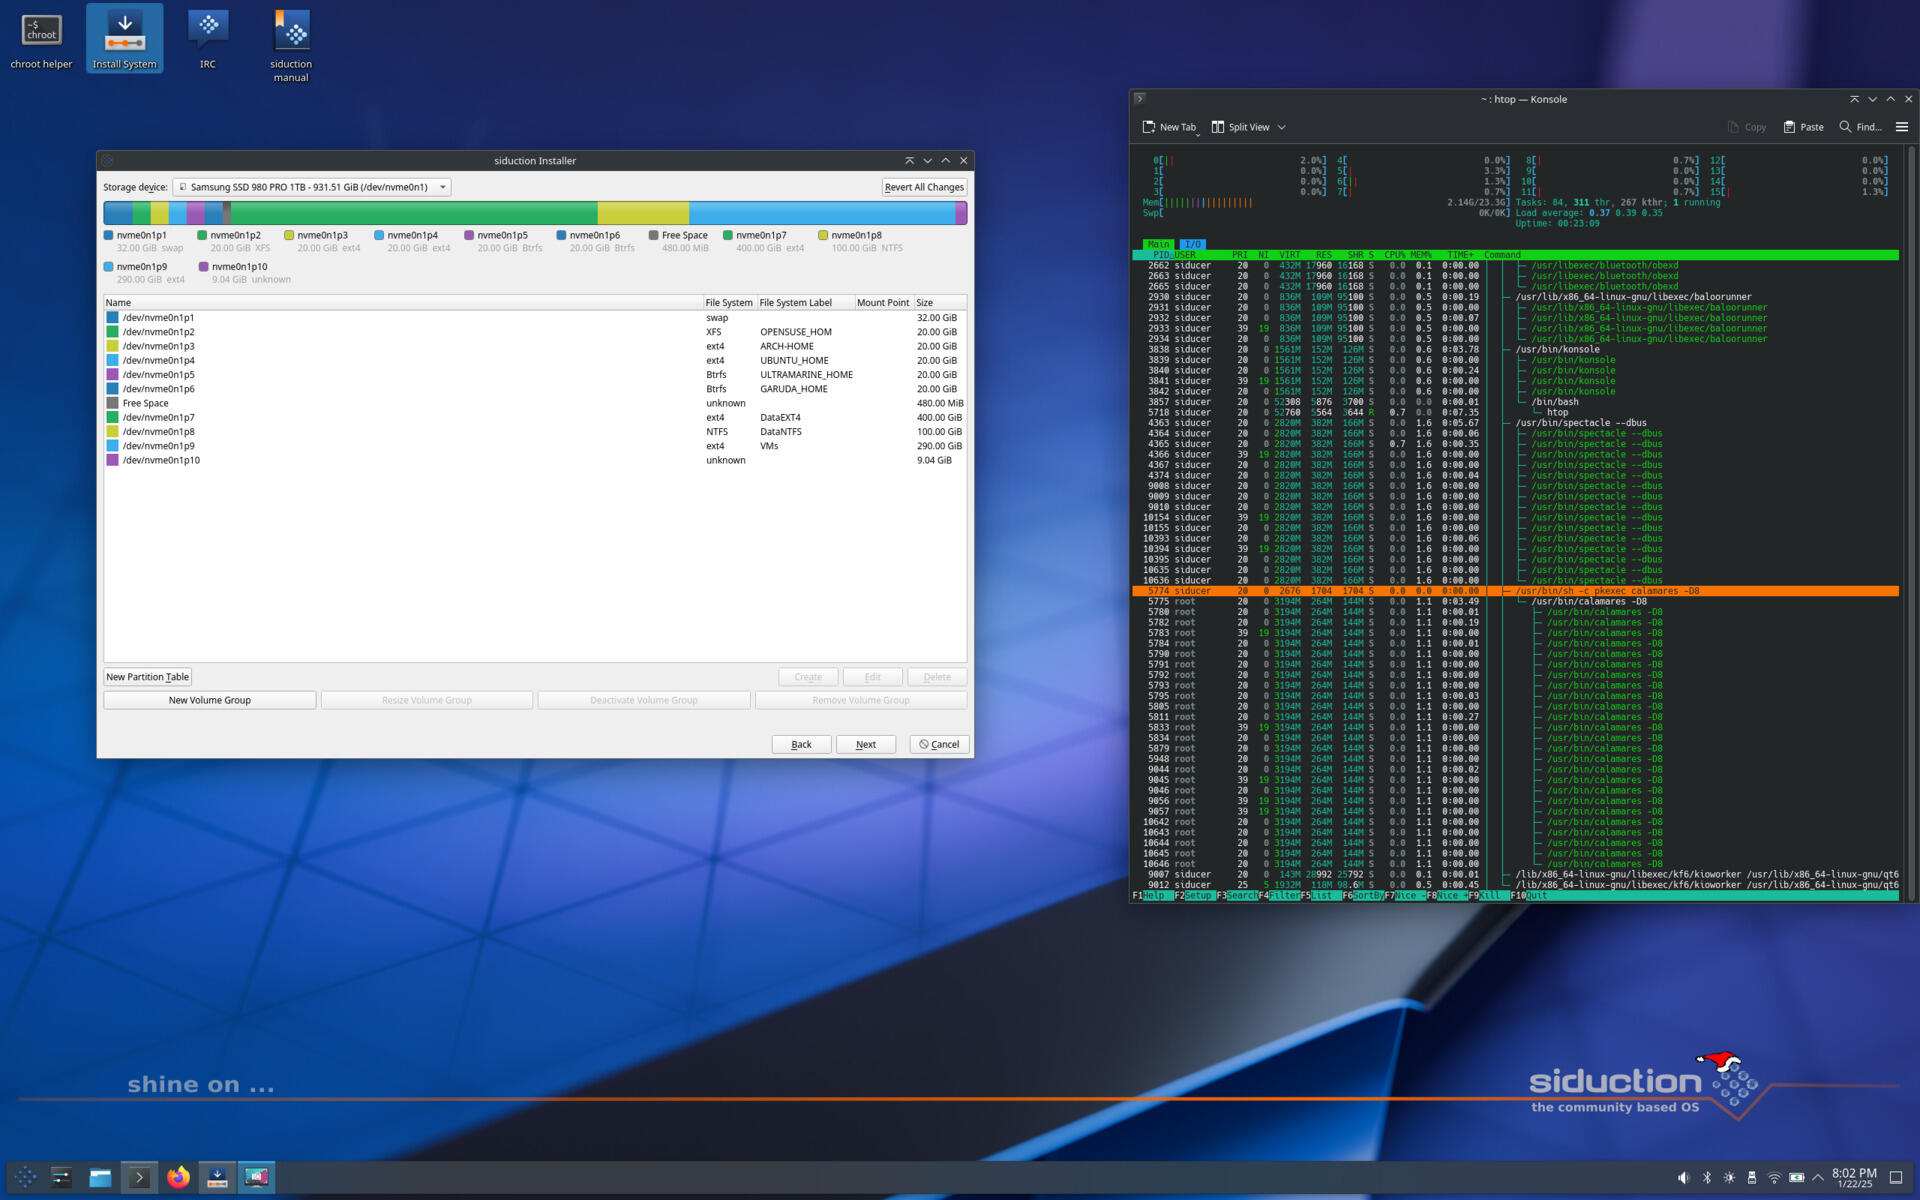Image resolution: width=1920 pixels, height=1200 pixels.
Task: Switch to the Spectacle taskbar entry
Action: point(256,1177)
